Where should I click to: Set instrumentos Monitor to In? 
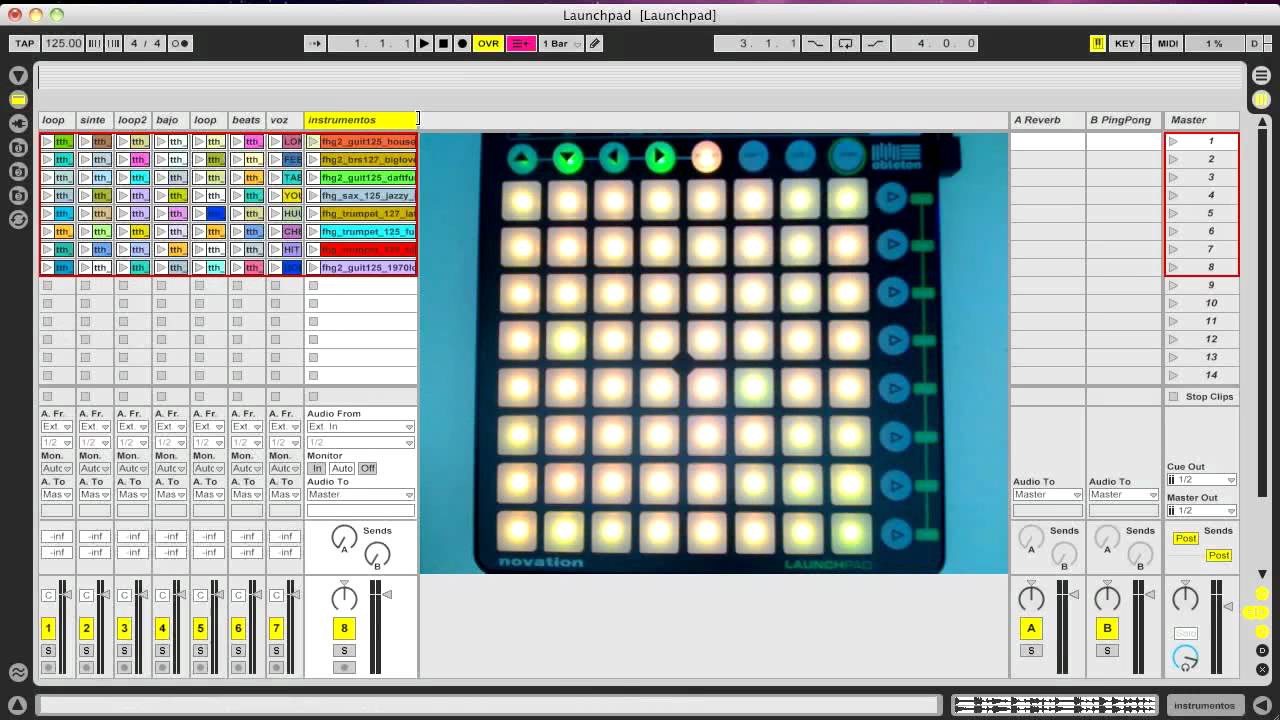click(317, 469)
